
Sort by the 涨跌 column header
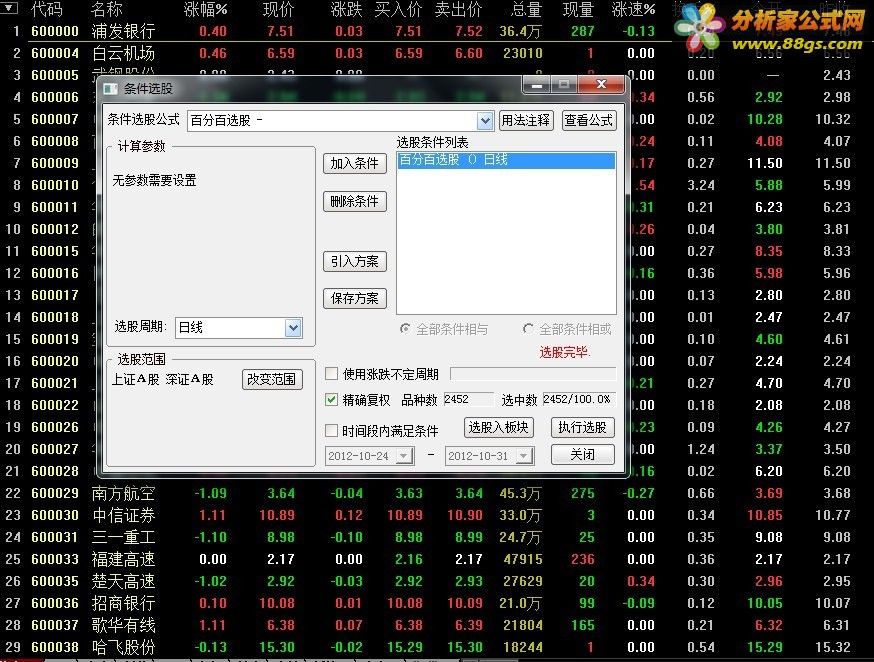[x=346, y=9]
